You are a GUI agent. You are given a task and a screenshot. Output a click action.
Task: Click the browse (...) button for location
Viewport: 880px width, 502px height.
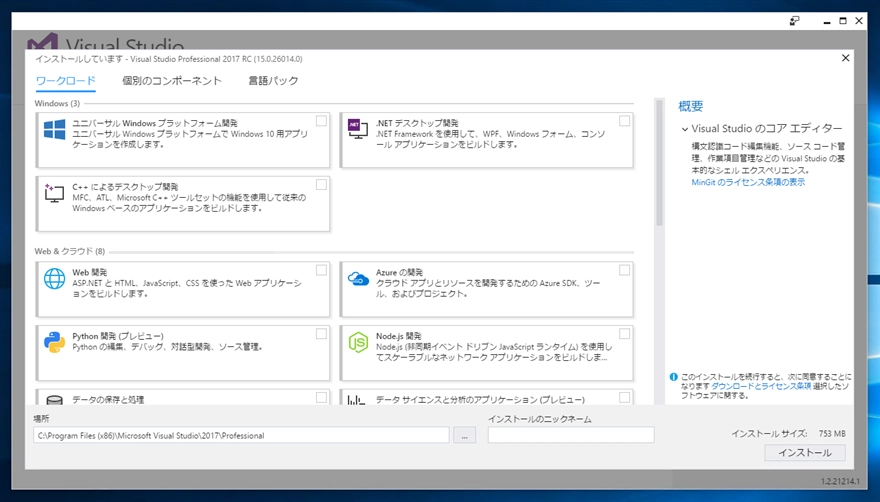464,435
